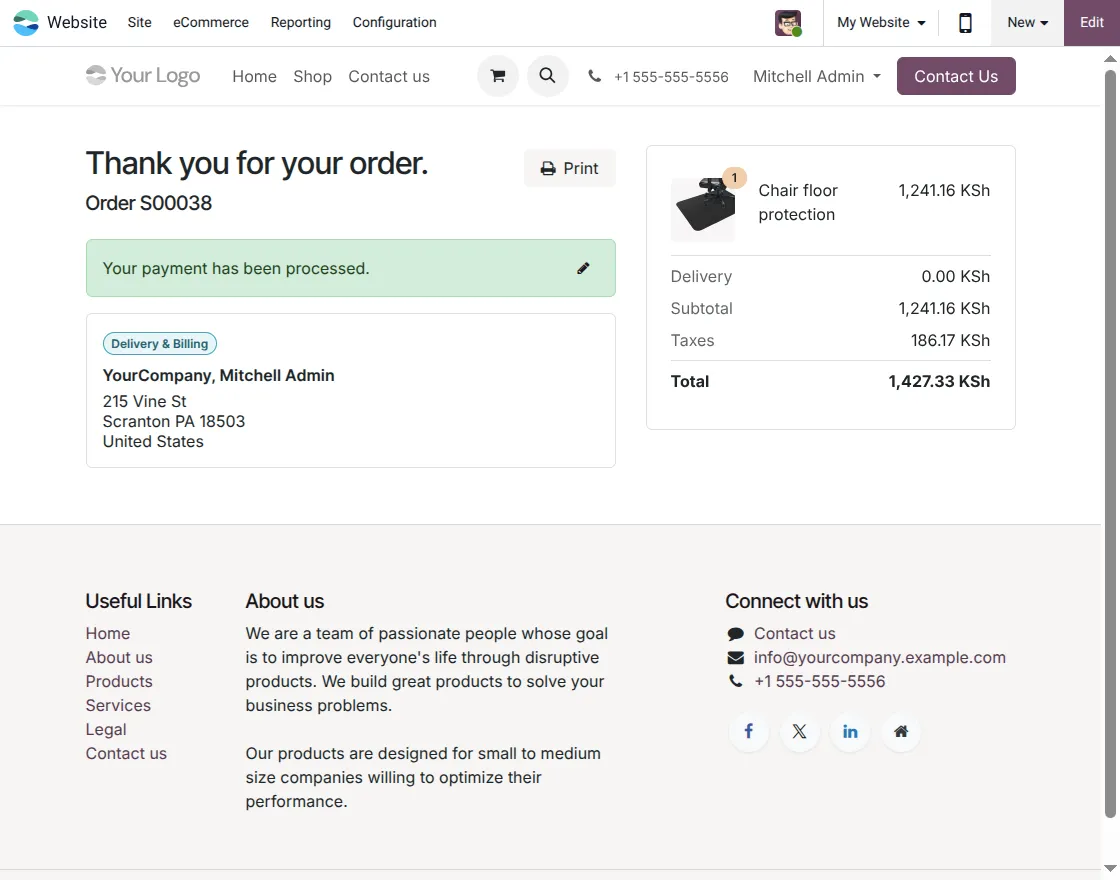Click the Your Logo image
Viewport: 1120px width, 880px height.
(143, 76)
